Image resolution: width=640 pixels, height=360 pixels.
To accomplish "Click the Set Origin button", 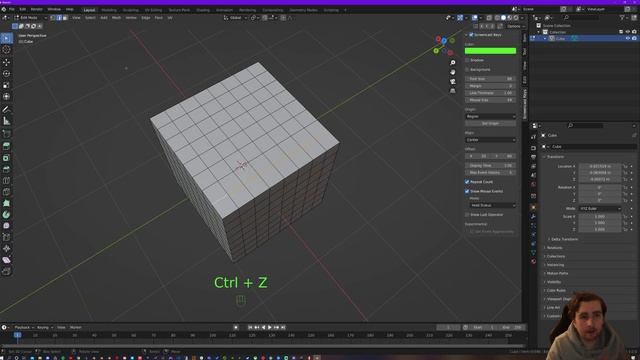I will (x=490, y=123).
